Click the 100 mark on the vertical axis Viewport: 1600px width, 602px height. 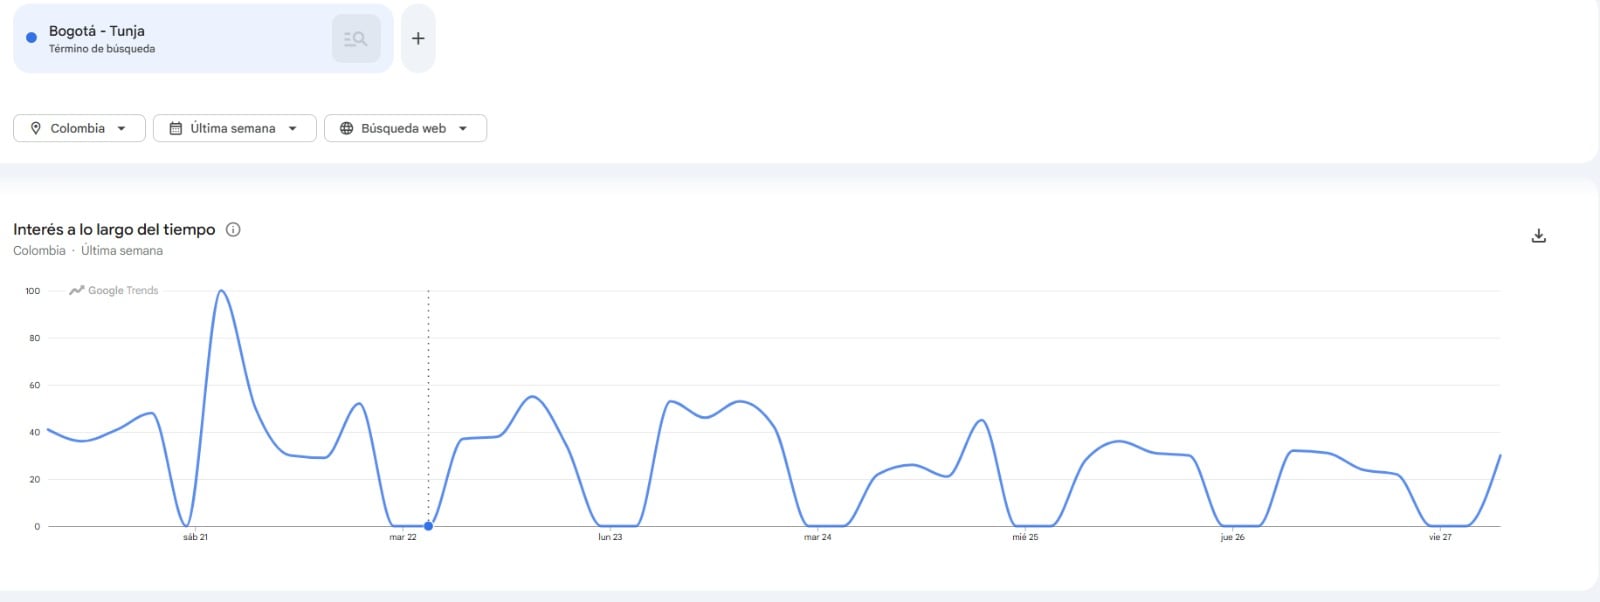(x=33, y=293)
